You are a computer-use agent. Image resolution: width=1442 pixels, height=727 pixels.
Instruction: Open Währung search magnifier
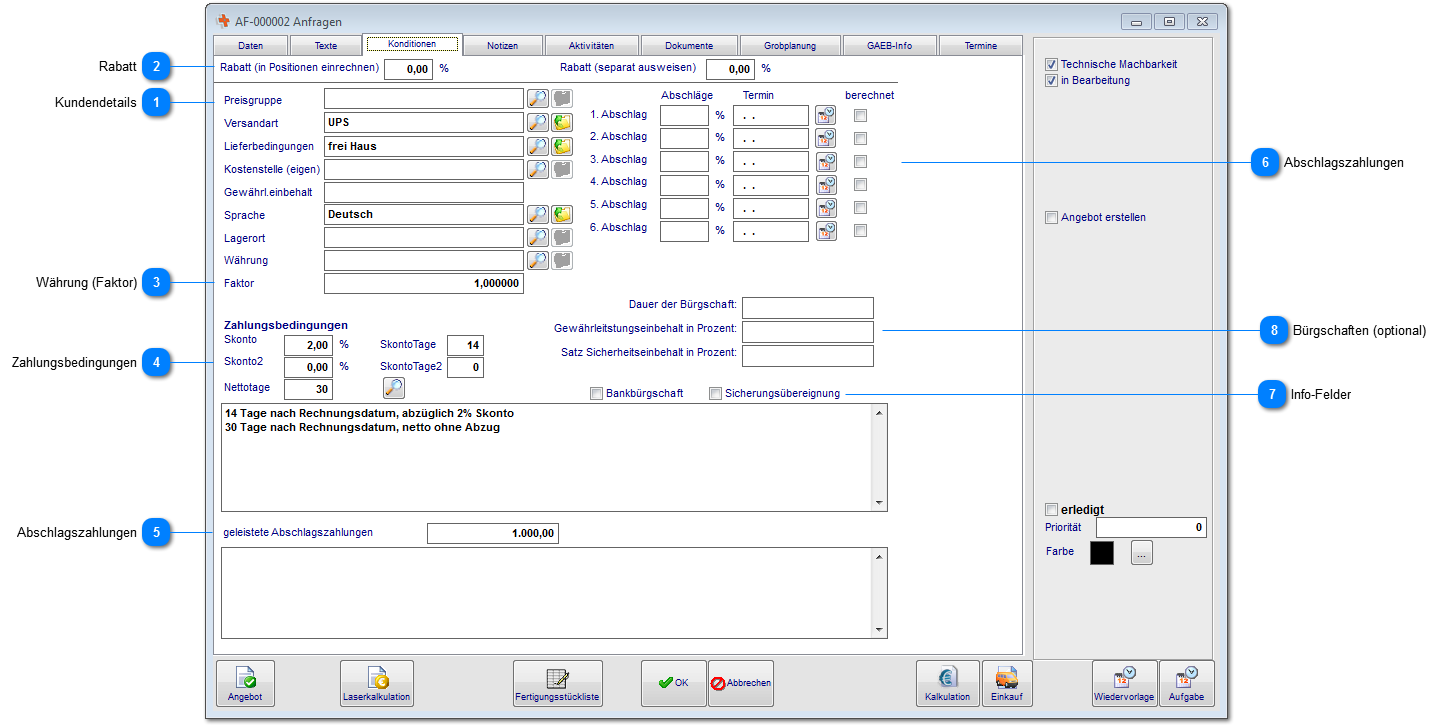tap(538, 260)
